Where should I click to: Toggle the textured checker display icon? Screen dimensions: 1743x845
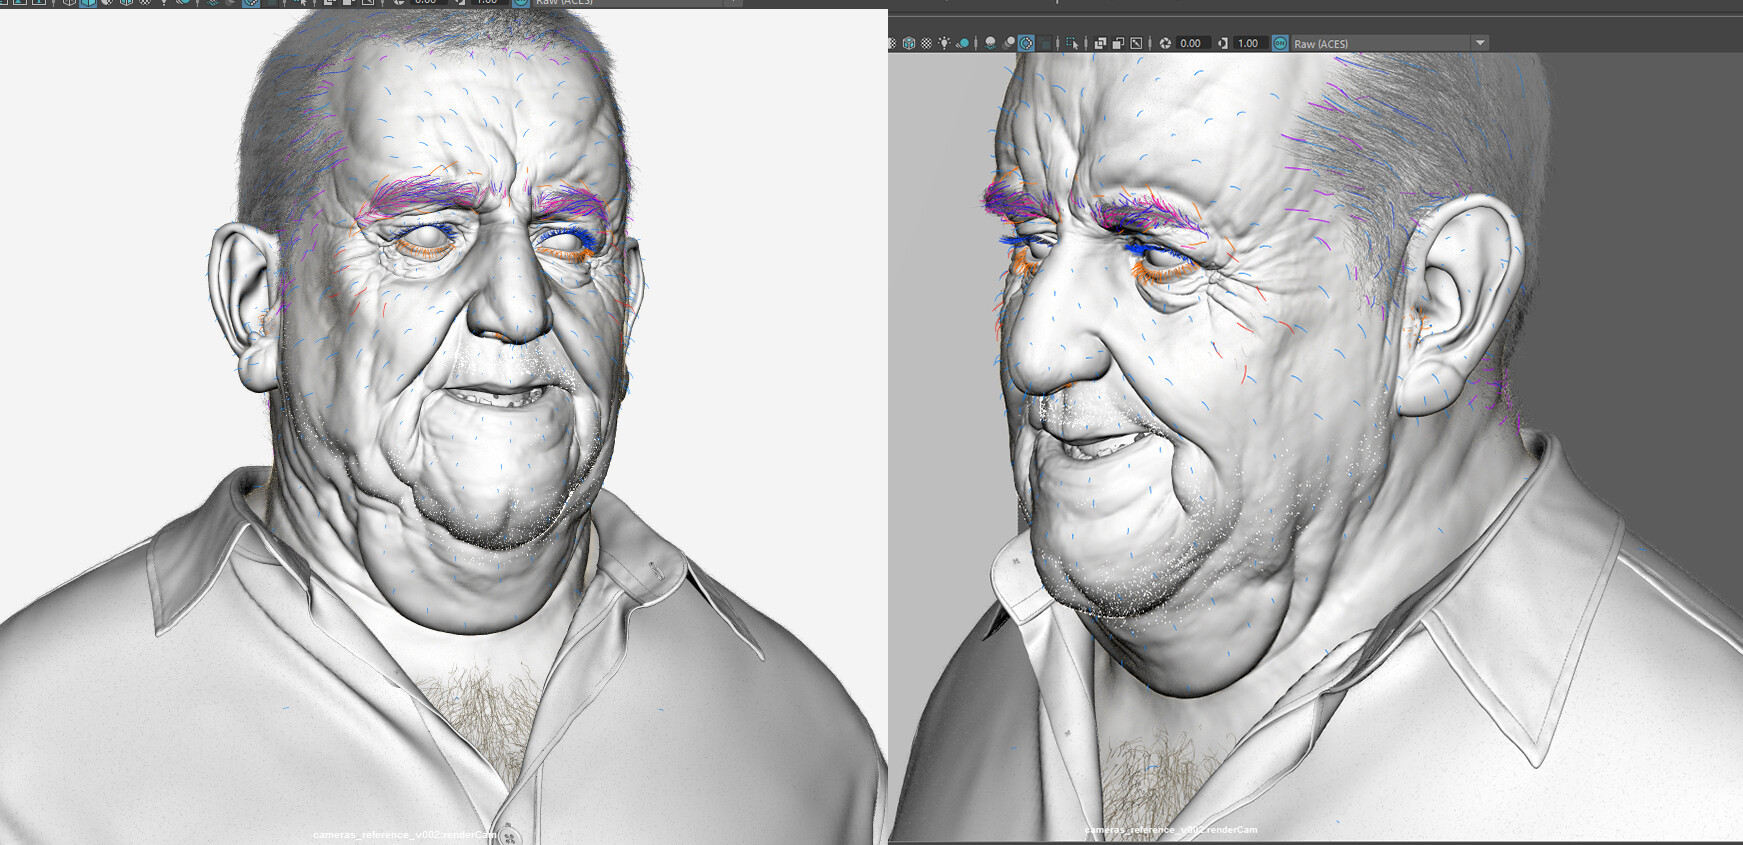[x=926, y=43]
